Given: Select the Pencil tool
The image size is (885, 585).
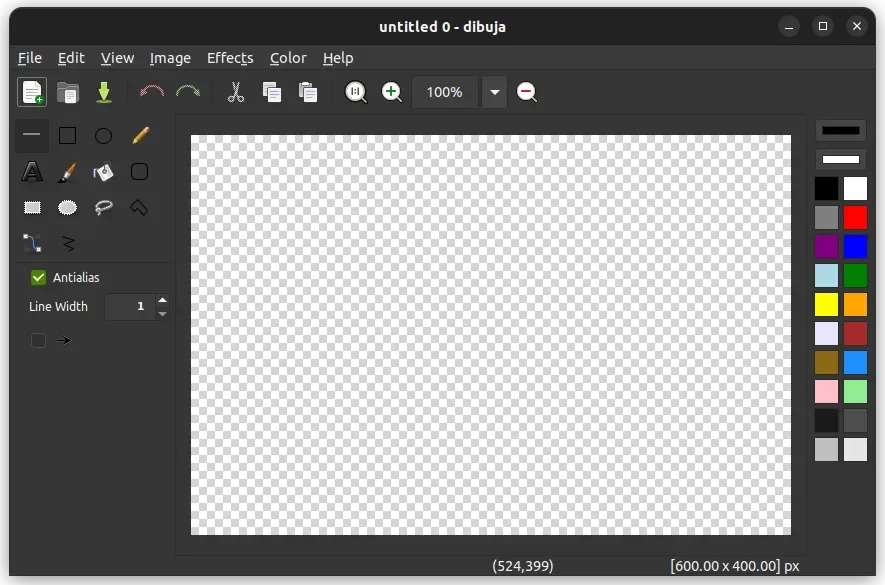Looking at the screenshot, I should coord(140,136).
